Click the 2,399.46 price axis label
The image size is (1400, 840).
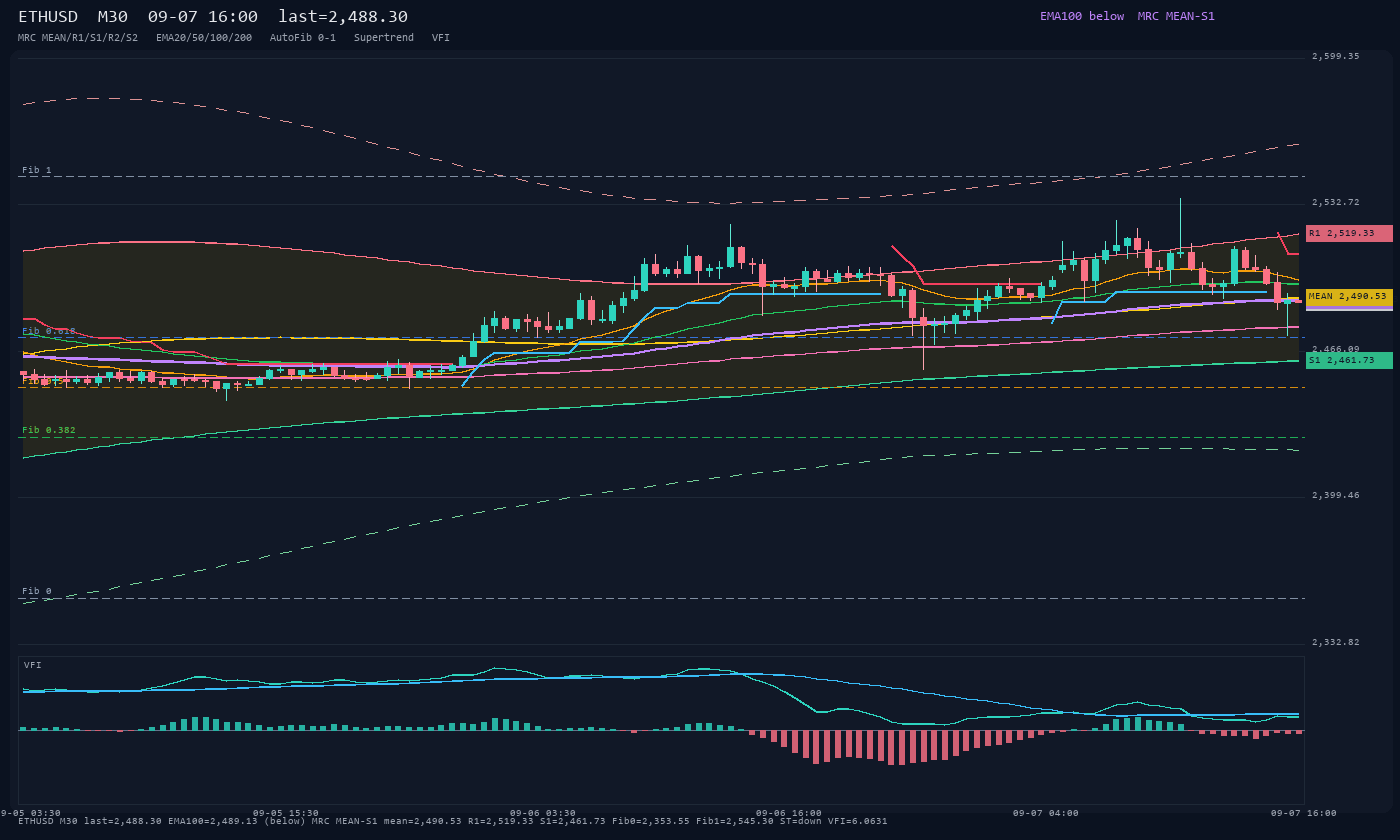pyautogui.click(x=1336, y=495)
